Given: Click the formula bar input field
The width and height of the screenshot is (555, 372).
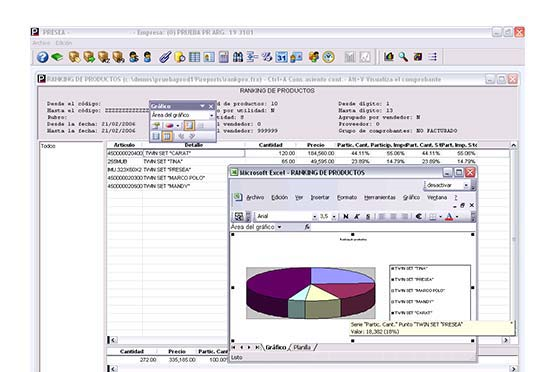Looking at the screenshot, I should [393, 227].
